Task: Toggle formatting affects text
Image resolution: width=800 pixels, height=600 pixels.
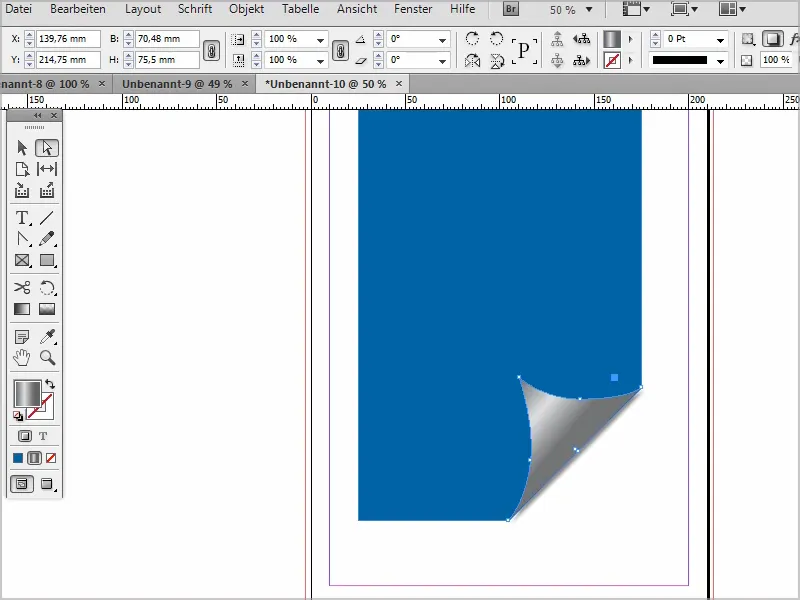Action: pos(43,436)
